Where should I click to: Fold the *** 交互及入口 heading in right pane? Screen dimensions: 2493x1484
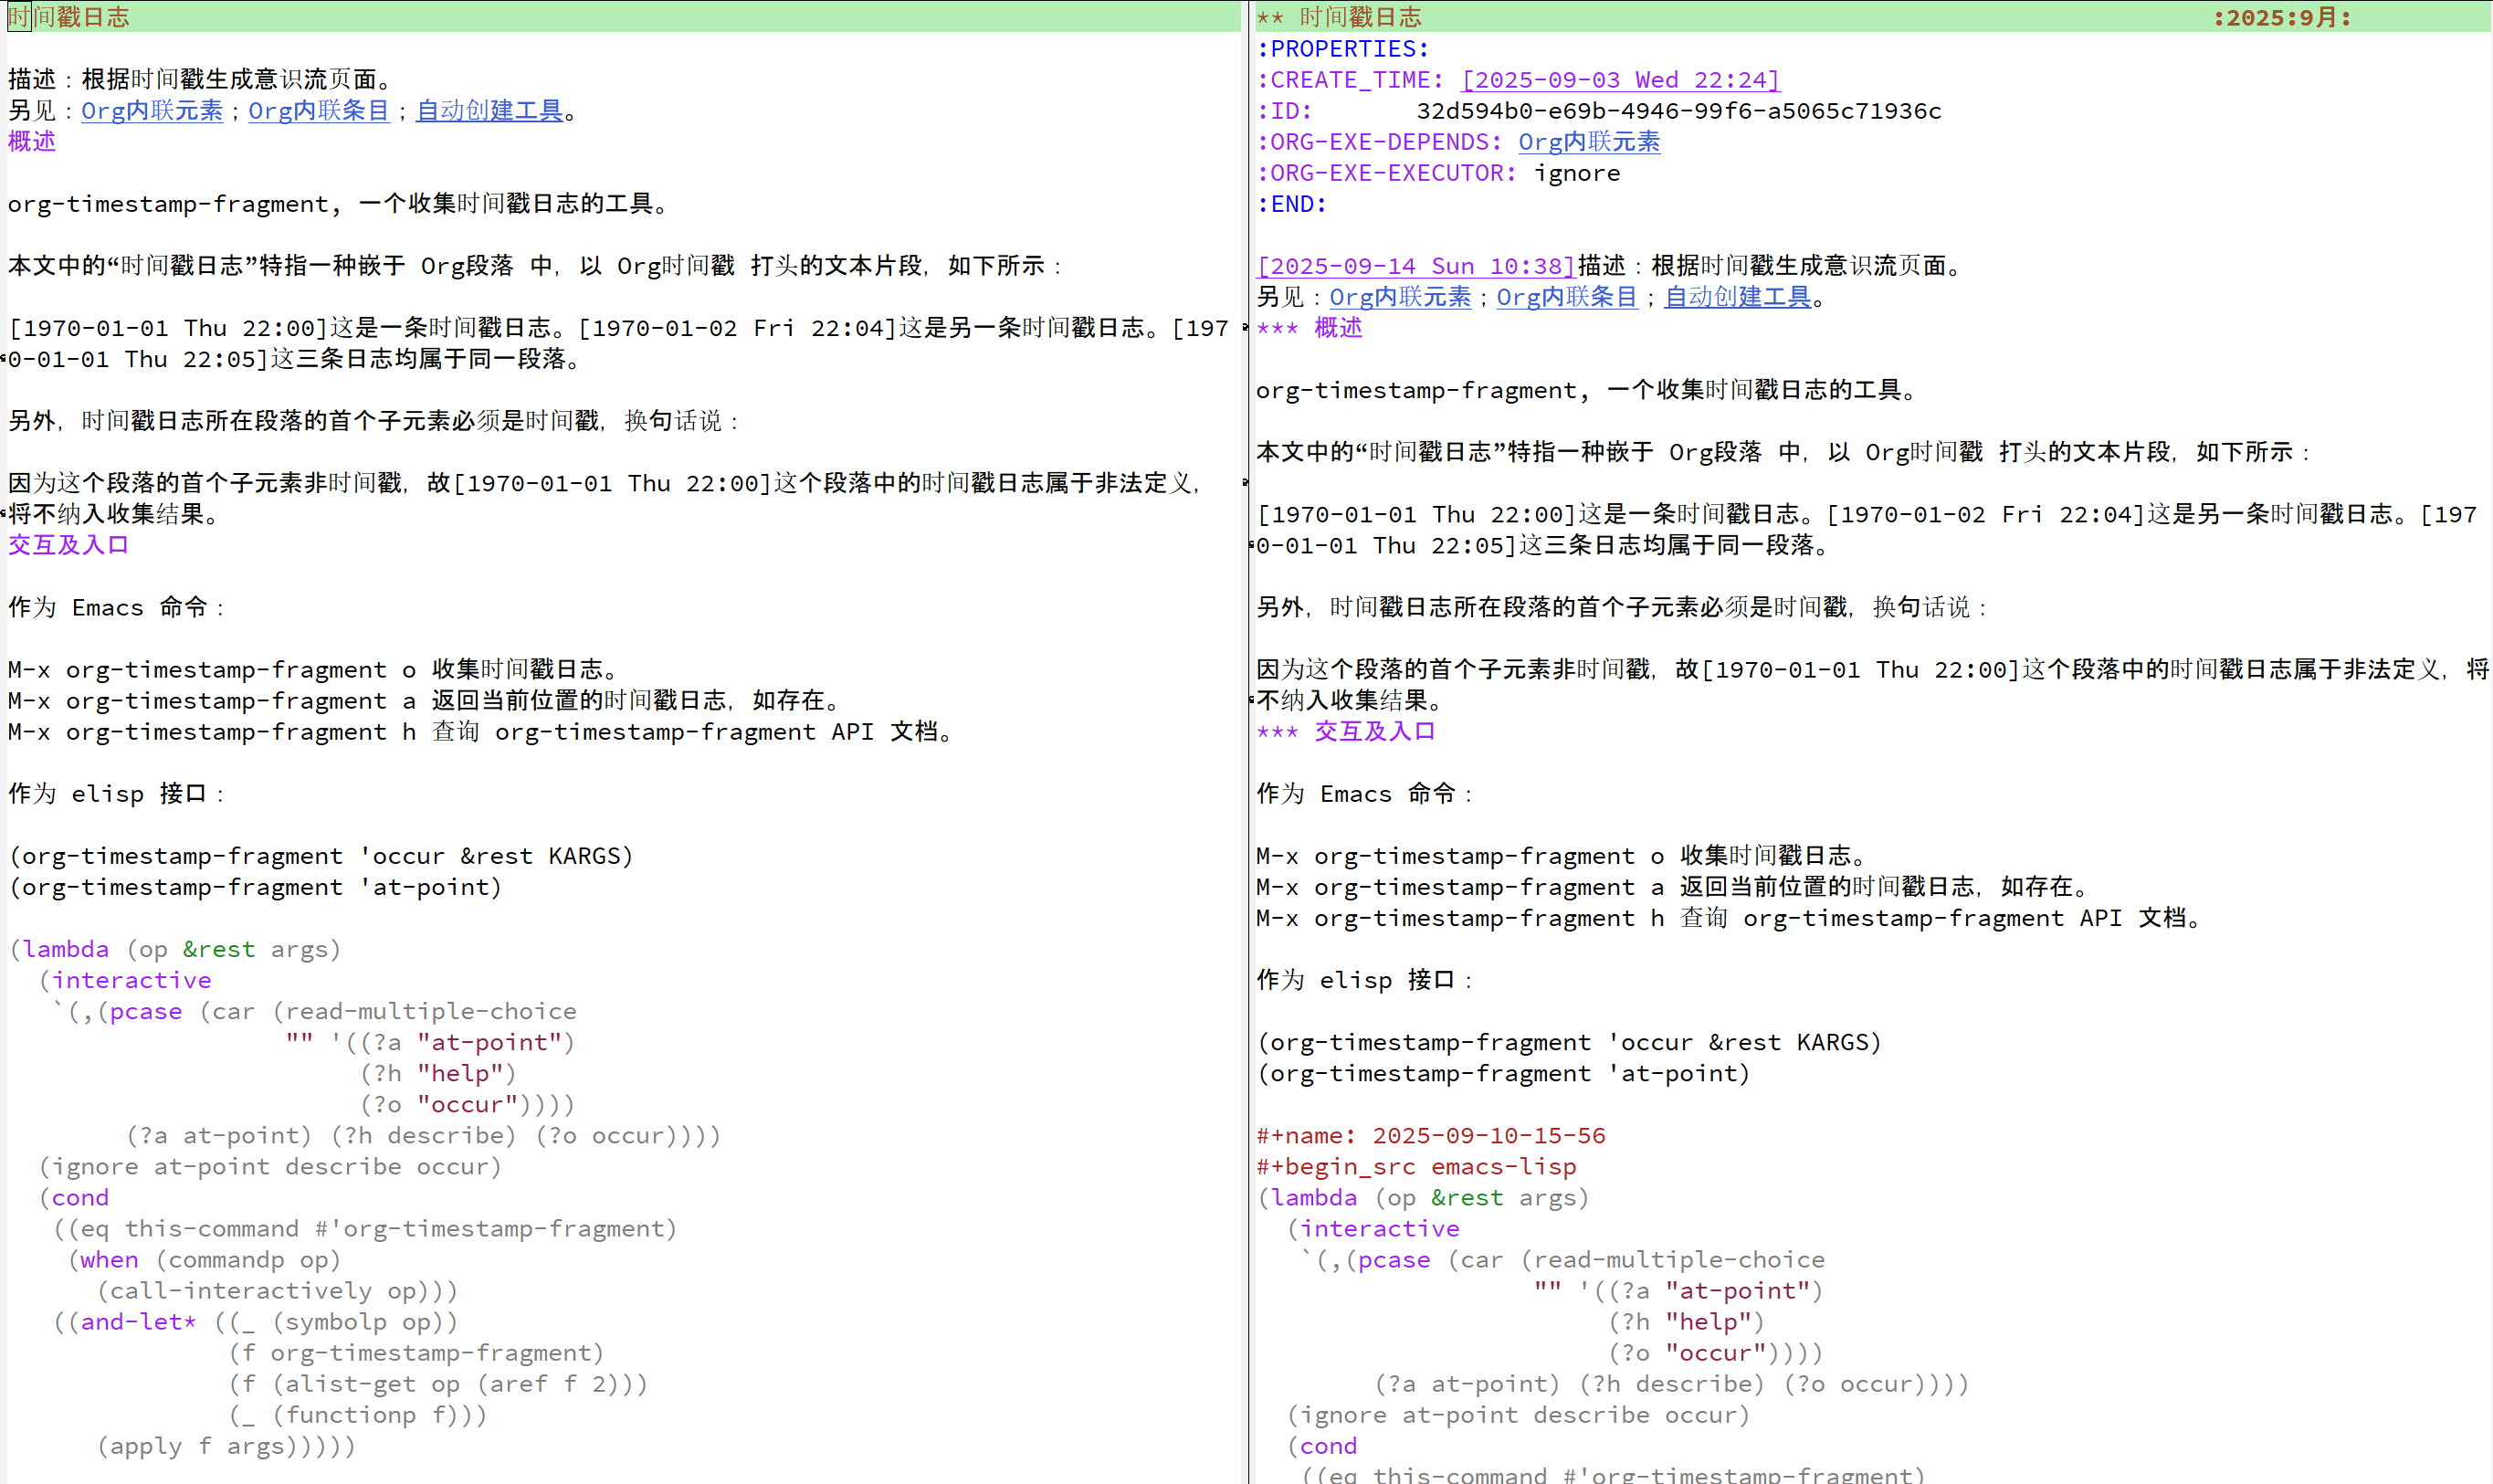(x=1374, y=731)
